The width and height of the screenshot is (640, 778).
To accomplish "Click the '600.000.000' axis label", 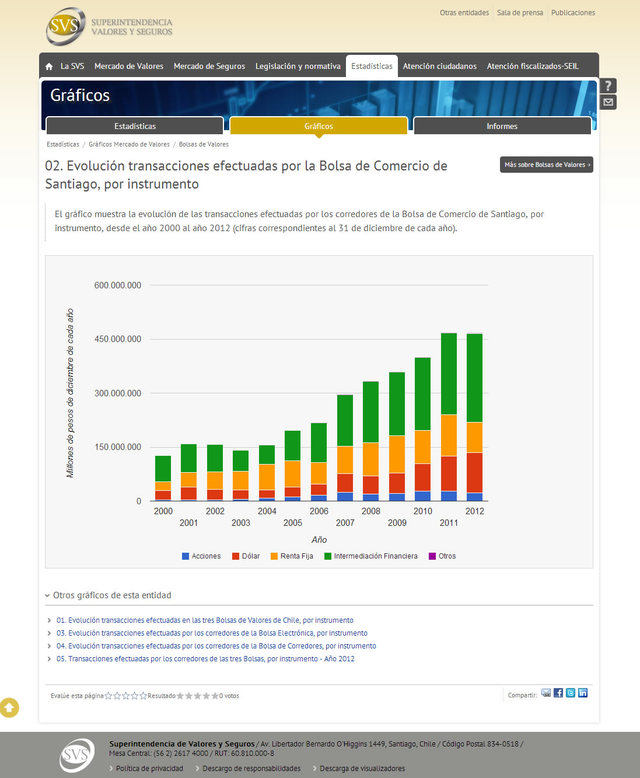I will pos(118,285).
